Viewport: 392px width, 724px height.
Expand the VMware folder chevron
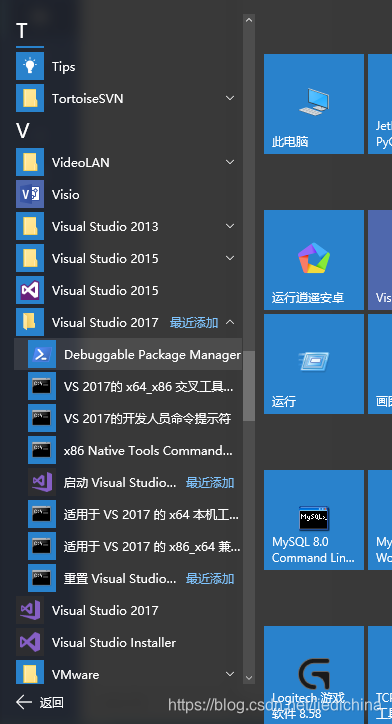coord(230,674)
